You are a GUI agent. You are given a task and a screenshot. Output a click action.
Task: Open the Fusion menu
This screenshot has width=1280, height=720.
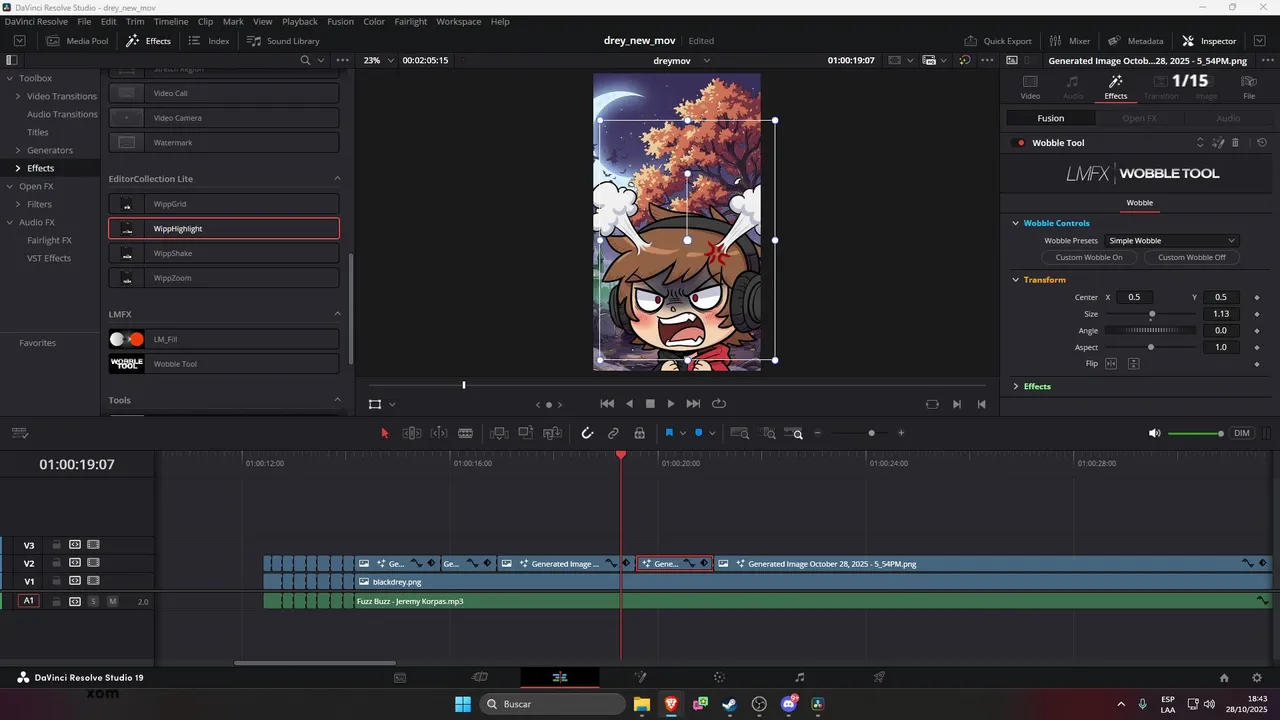[x=340, y=21]
